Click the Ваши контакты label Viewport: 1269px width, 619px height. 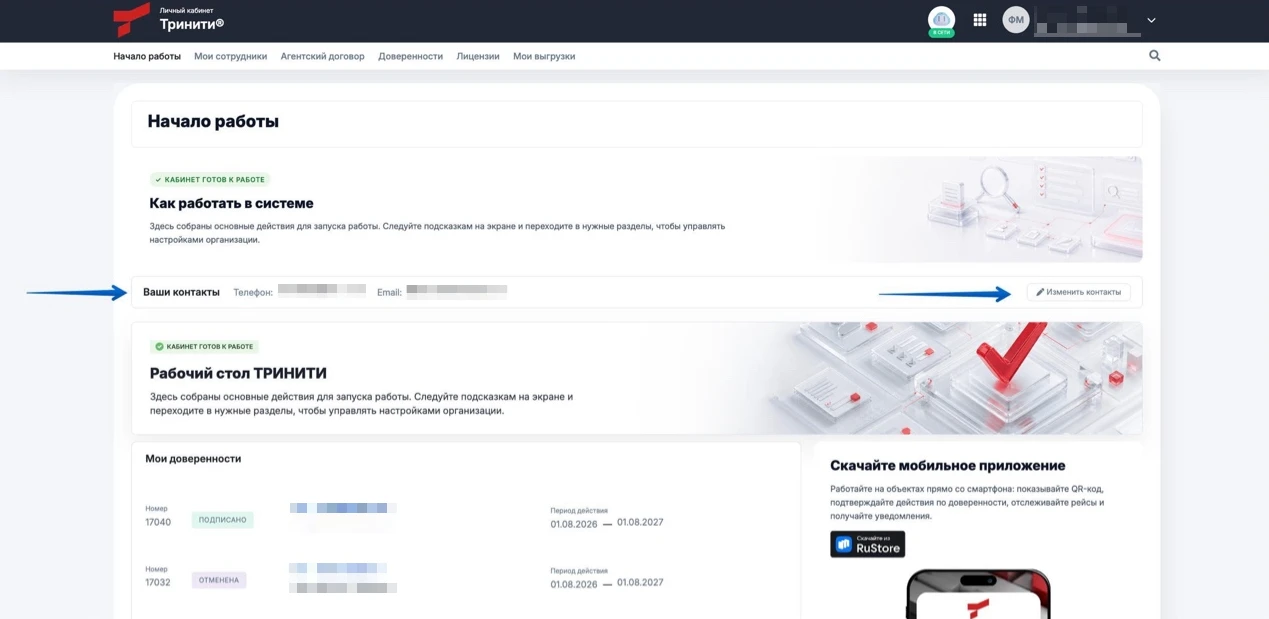tap(181, 292)
